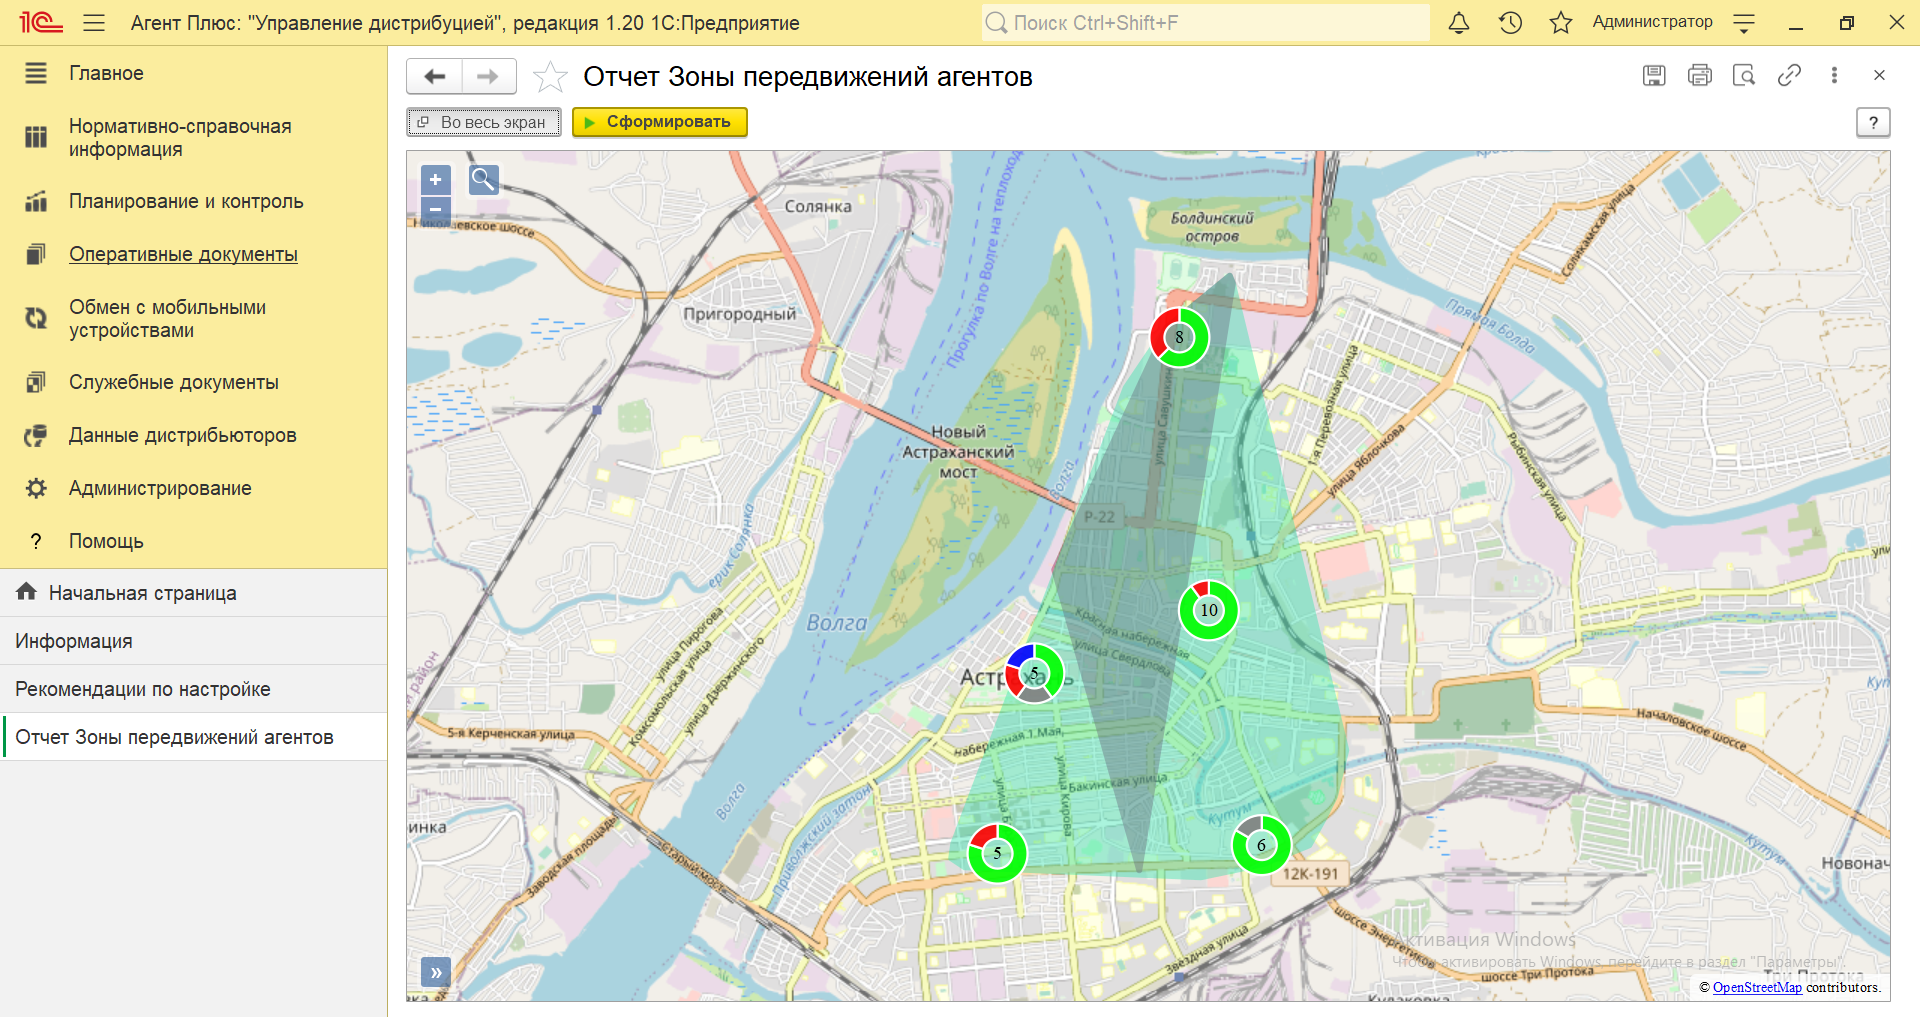The height and width of the screenshot is (1017, 1920).
Task: Open the More actions three-dots menu
Action: coord(1834,75)
